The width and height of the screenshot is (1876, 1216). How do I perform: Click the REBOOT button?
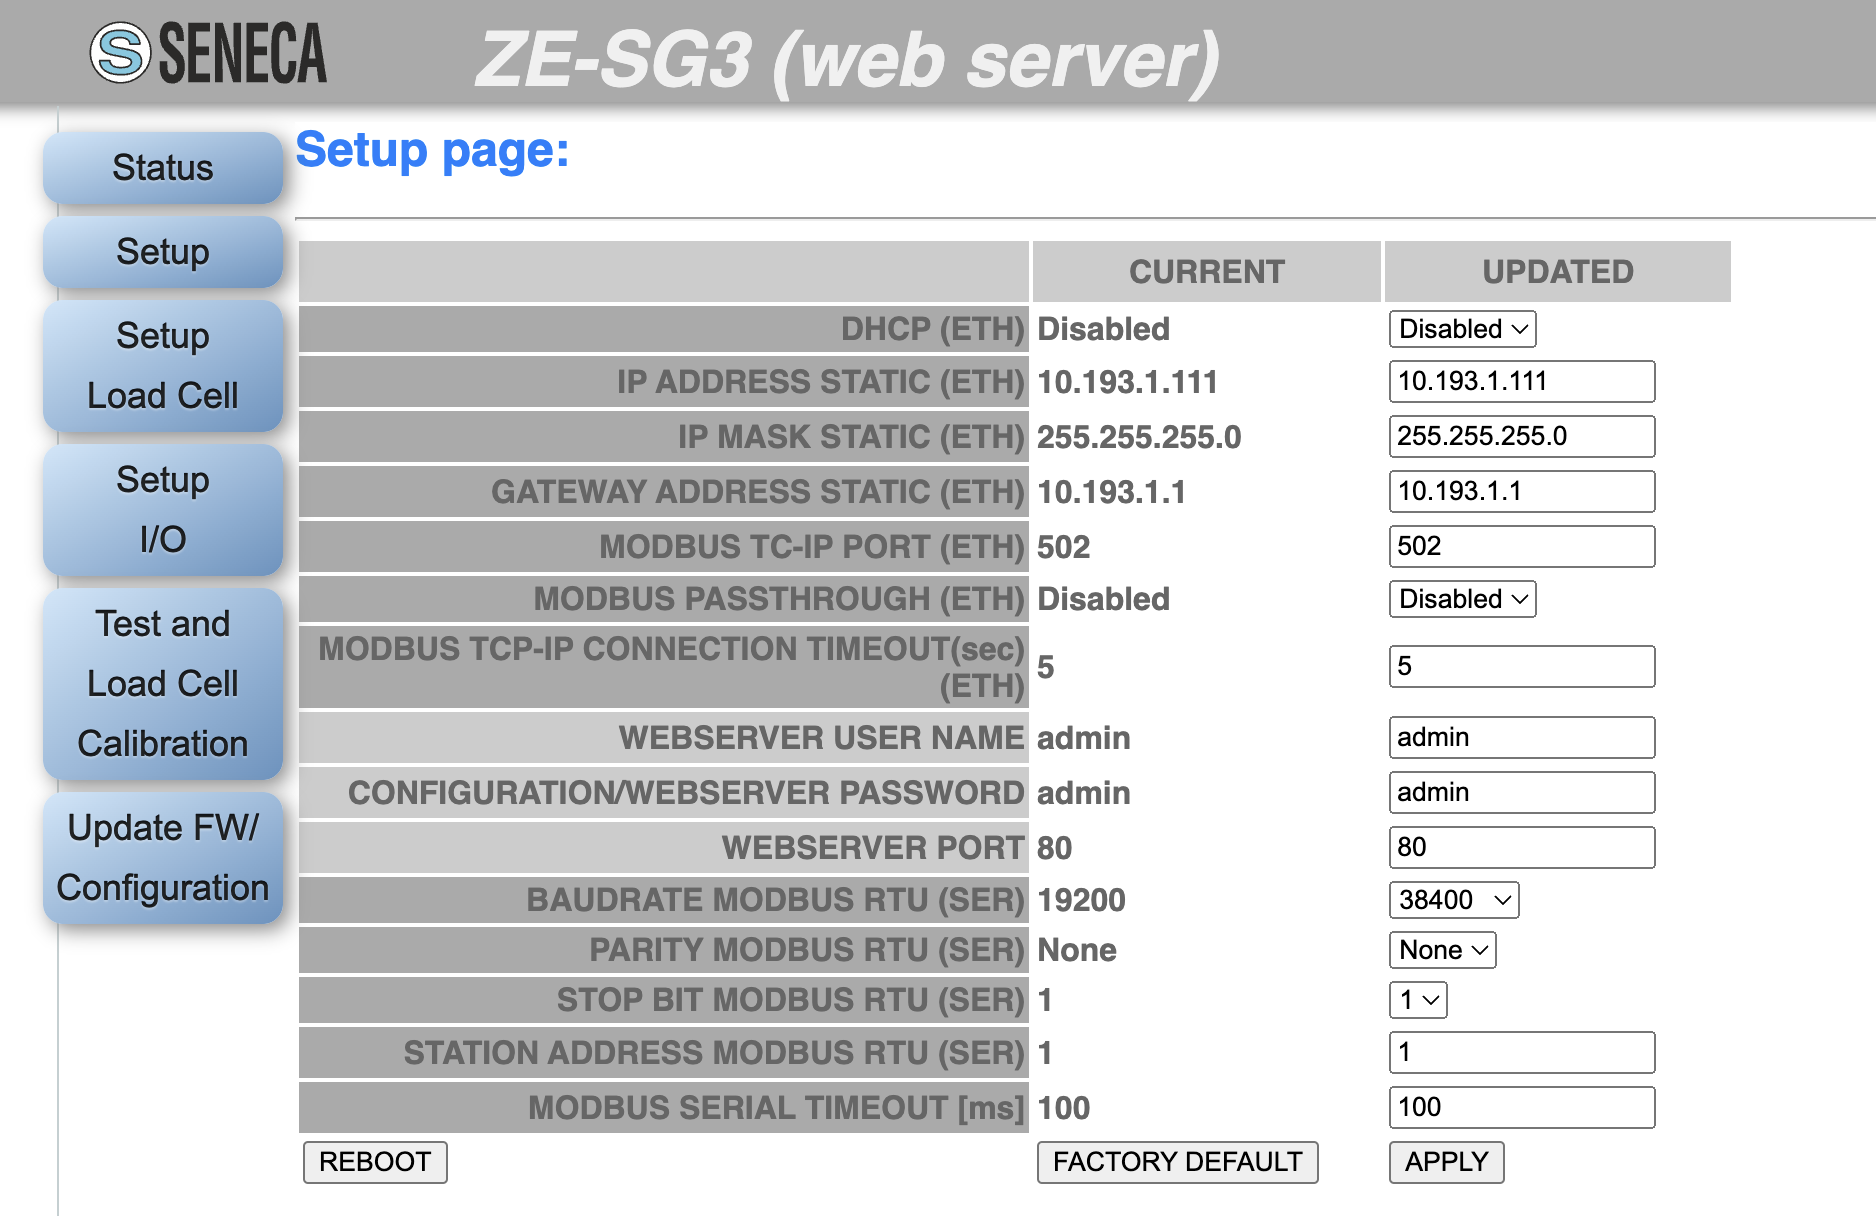coord(375,1162)
